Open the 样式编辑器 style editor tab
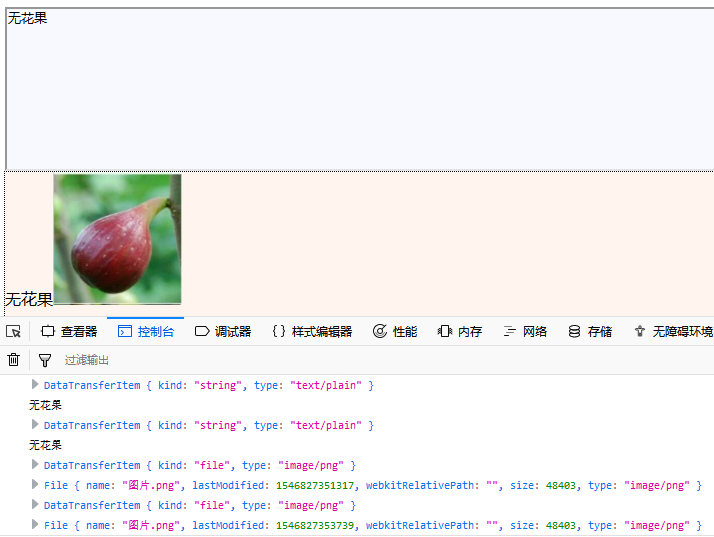 click(312, 332)
